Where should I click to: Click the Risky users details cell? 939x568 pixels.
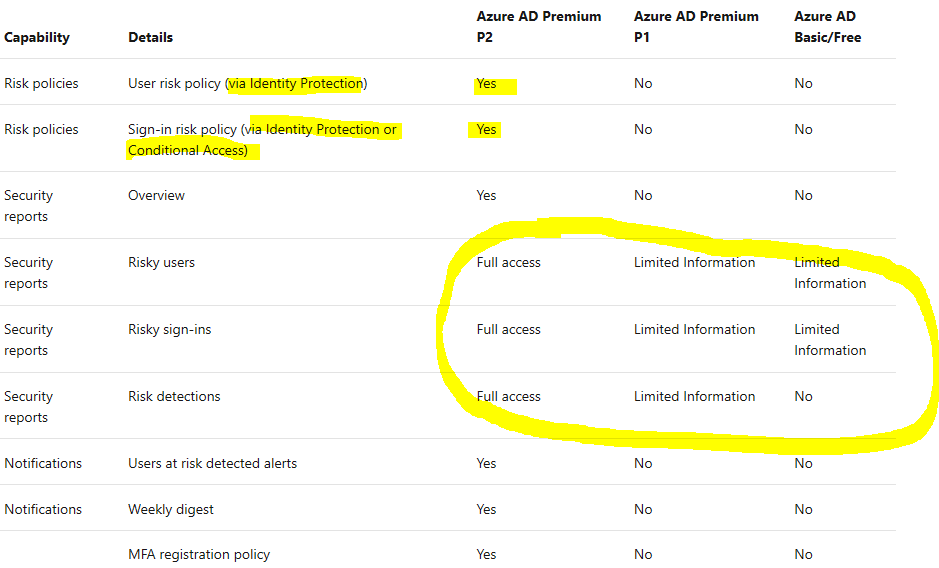pyautogui.click(x=161, y=263)
